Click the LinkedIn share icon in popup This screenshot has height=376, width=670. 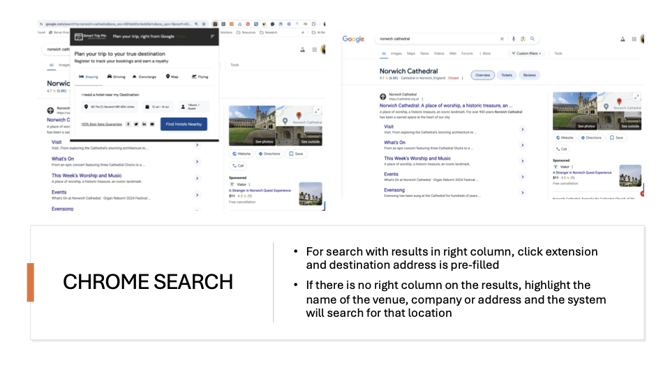click(x=144, y=124)
